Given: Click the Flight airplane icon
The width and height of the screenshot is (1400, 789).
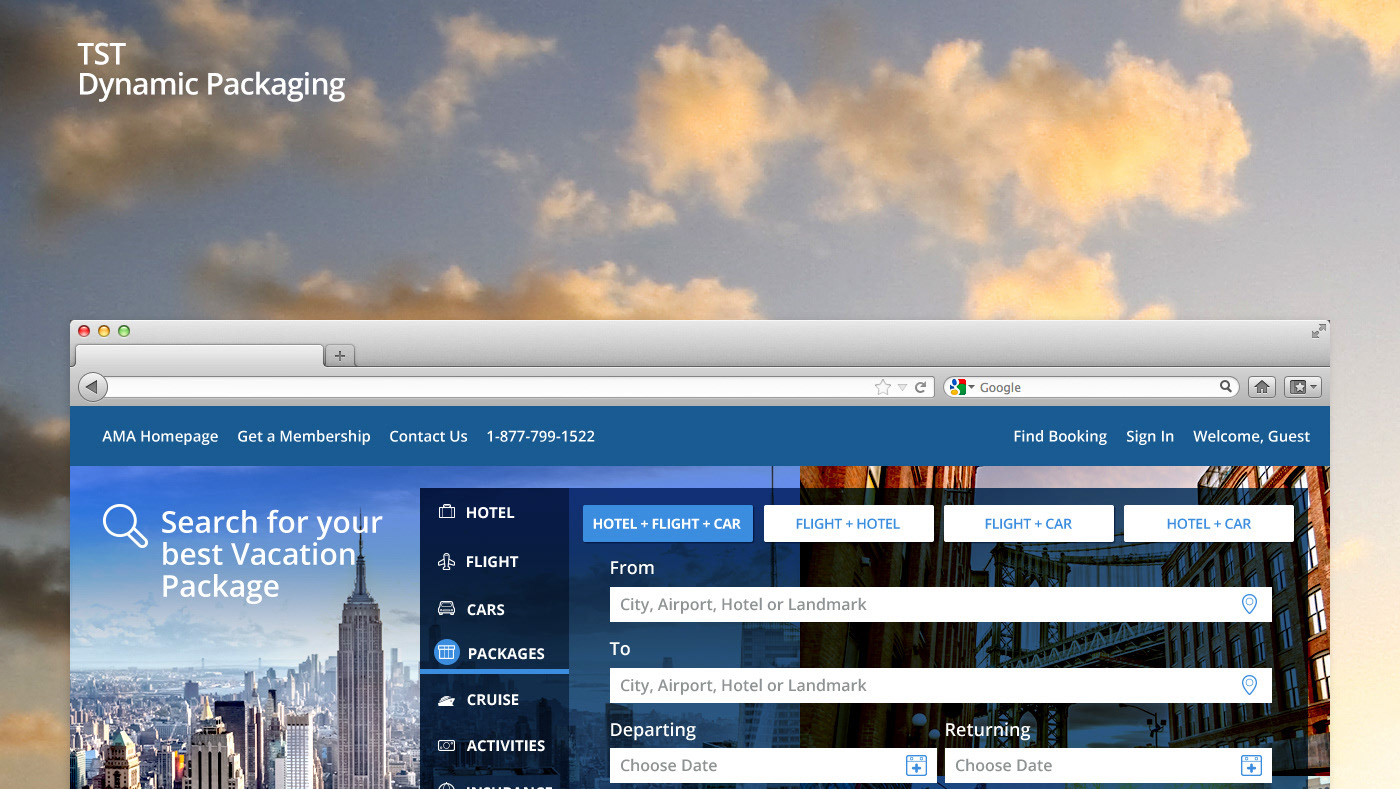Looking at the screenshot, I should (446, 561).
